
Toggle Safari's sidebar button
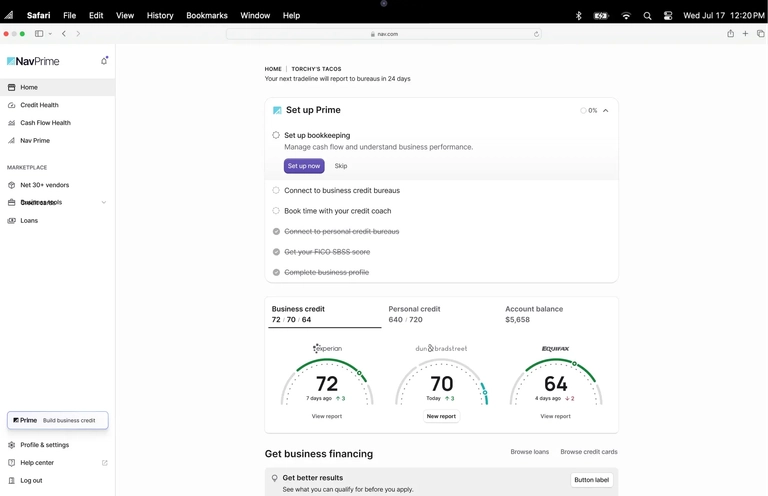(39, 34)
